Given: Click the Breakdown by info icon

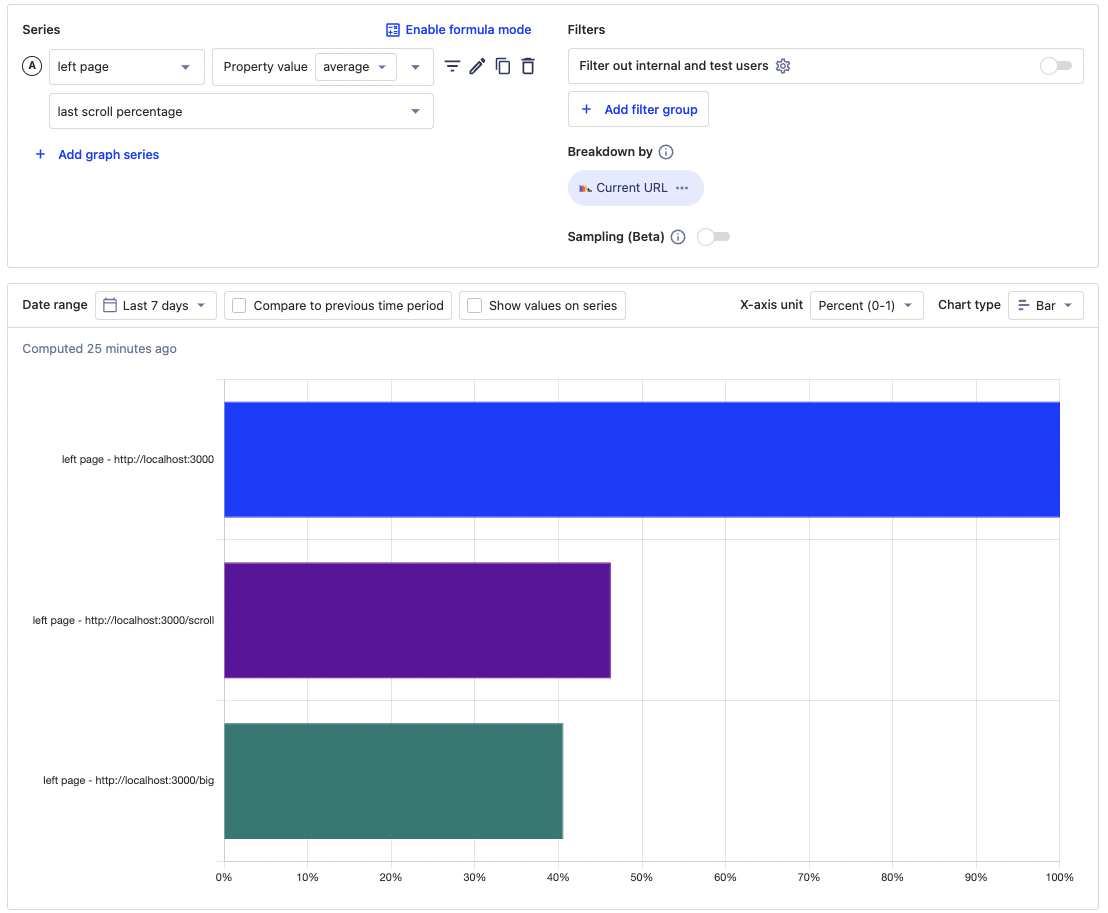Looking at the screenshot, I should coord(666,152).
